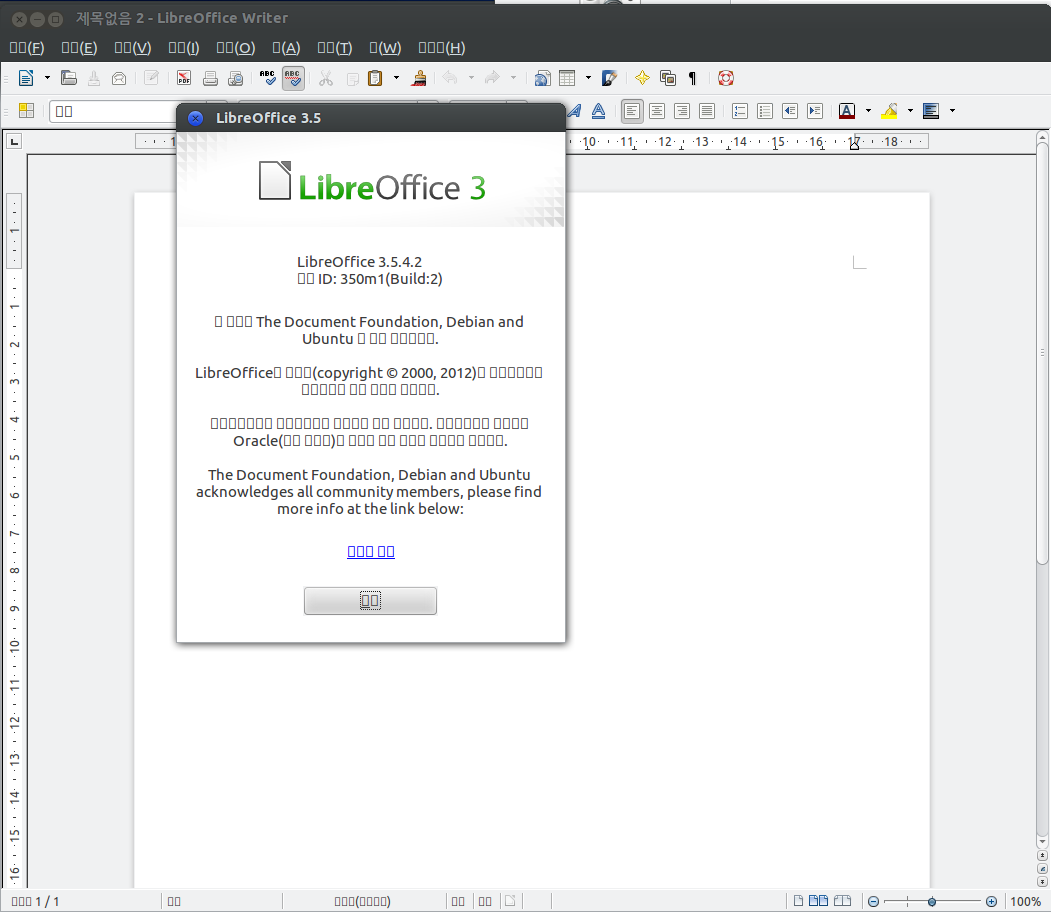The width and height of the screenshot is (1051, 912).
Task: Expand the New document dropdown arrow
Action: (47, 78)
